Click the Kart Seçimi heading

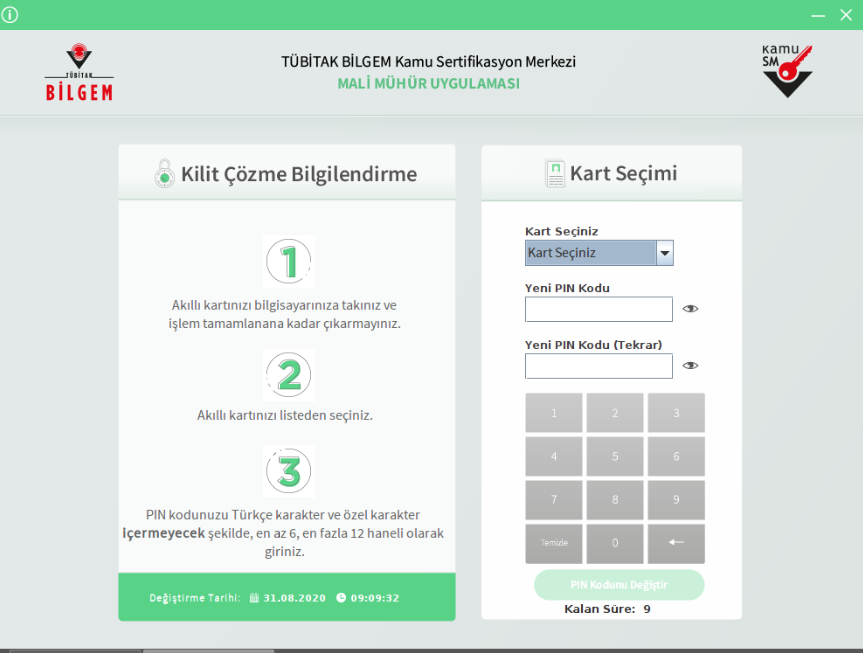623,173
